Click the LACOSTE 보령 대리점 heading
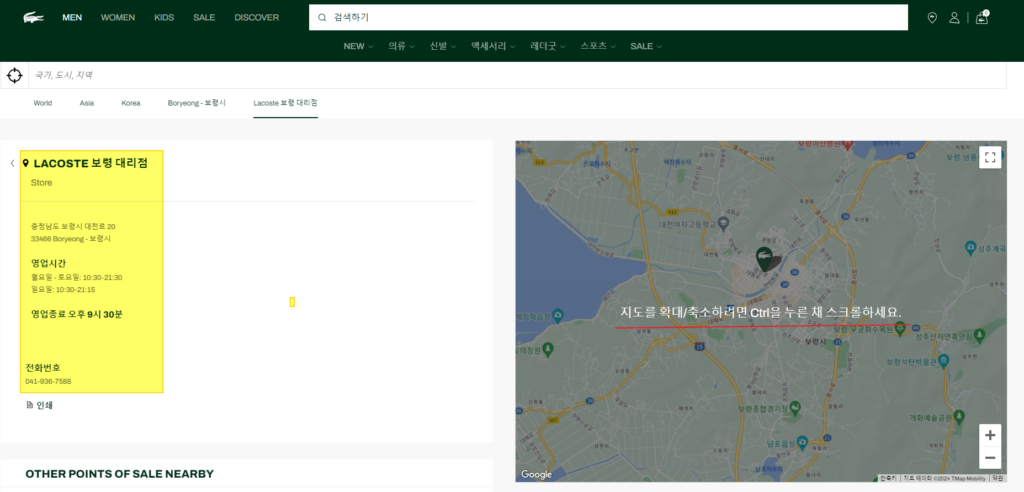This screenshot has width=1024, height=492. [x=90, y=163]
